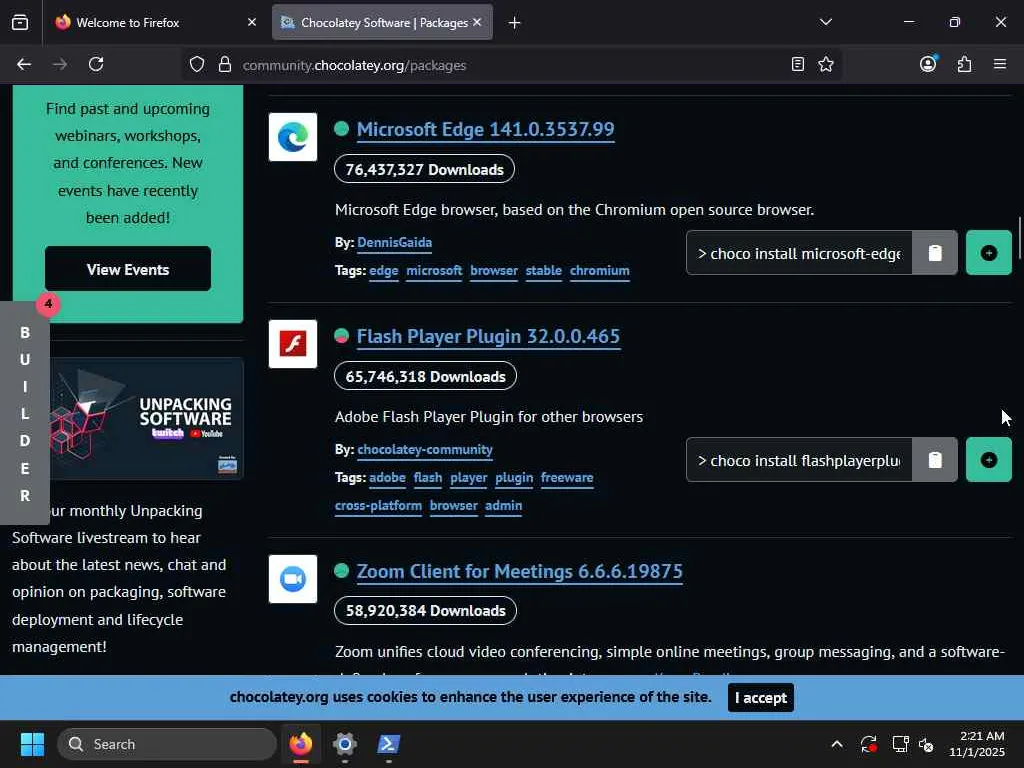The width and height of the screenshot is (1024, 768).
Task: Select the choco install microsoft-edge command field
Action: coord(799,253)
